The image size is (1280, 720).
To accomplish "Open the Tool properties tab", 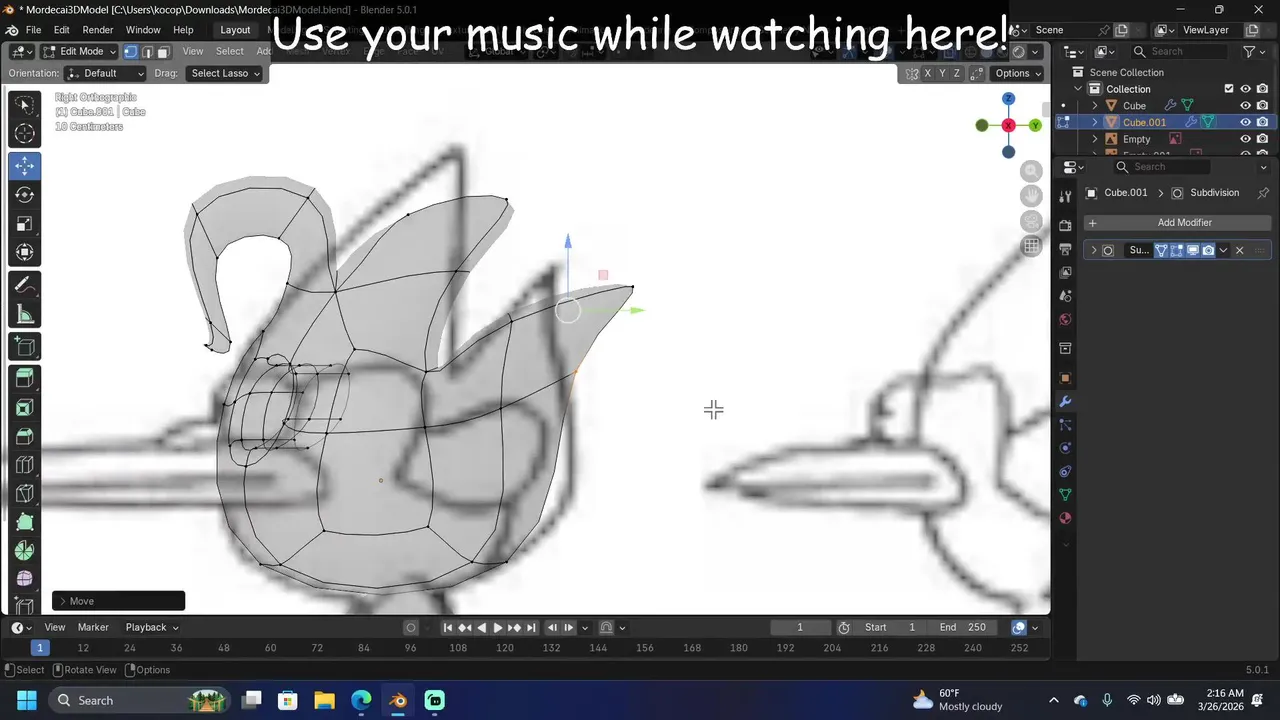I will coord(1065,197).
